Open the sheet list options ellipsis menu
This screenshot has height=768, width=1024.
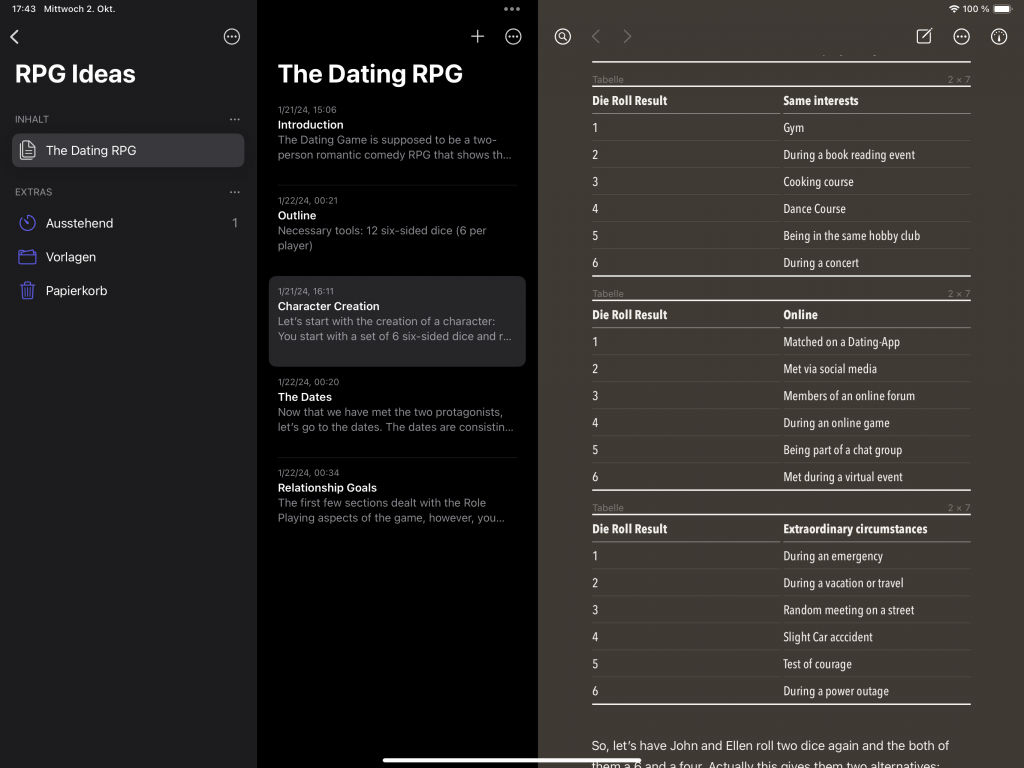(513, 37)
